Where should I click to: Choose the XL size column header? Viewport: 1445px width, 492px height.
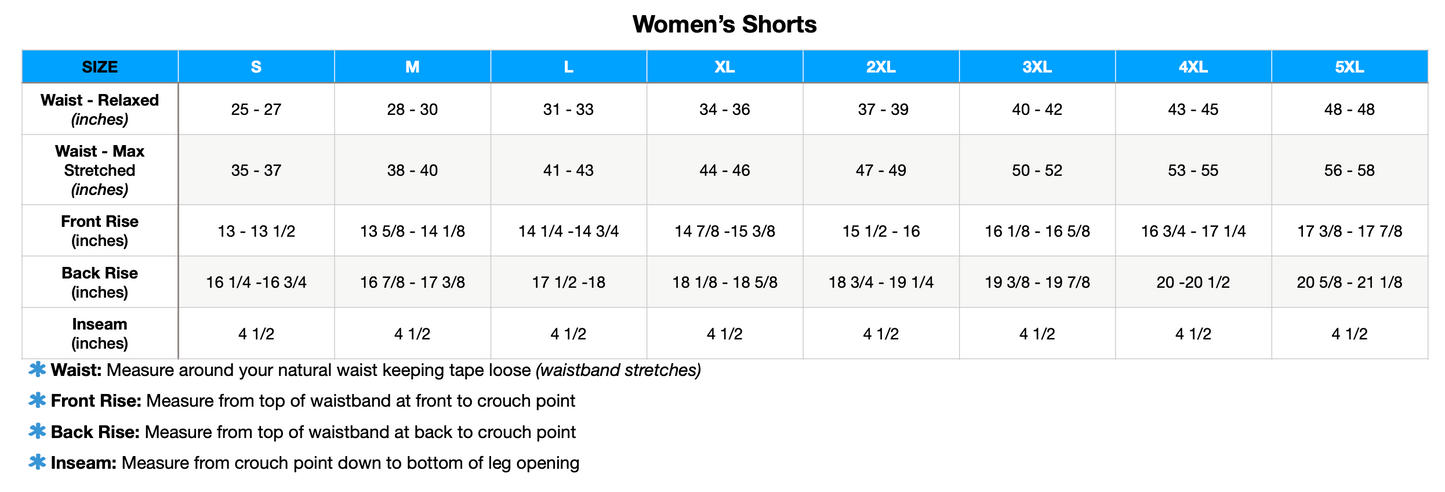[x=725, y=67]
